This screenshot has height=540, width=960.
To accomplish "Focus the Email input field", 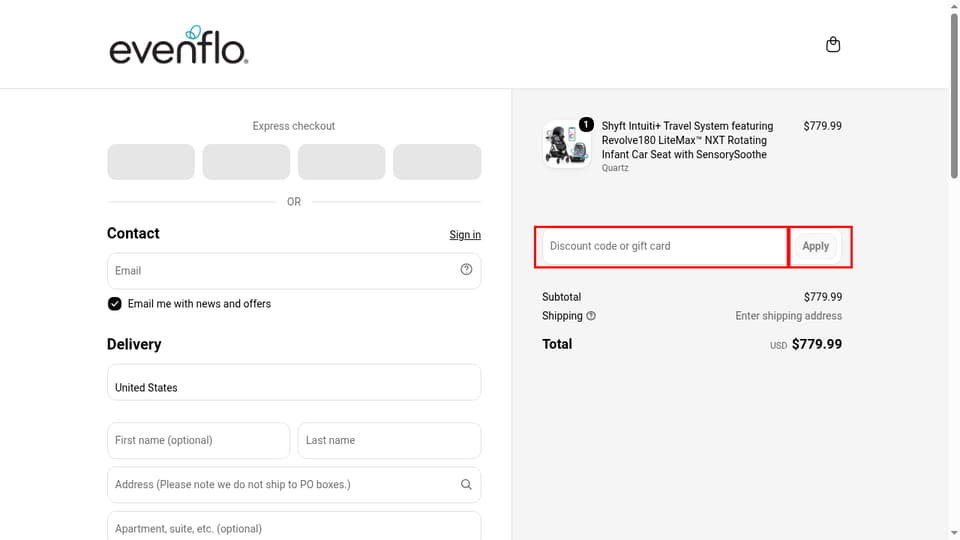I will coord(294,271).
